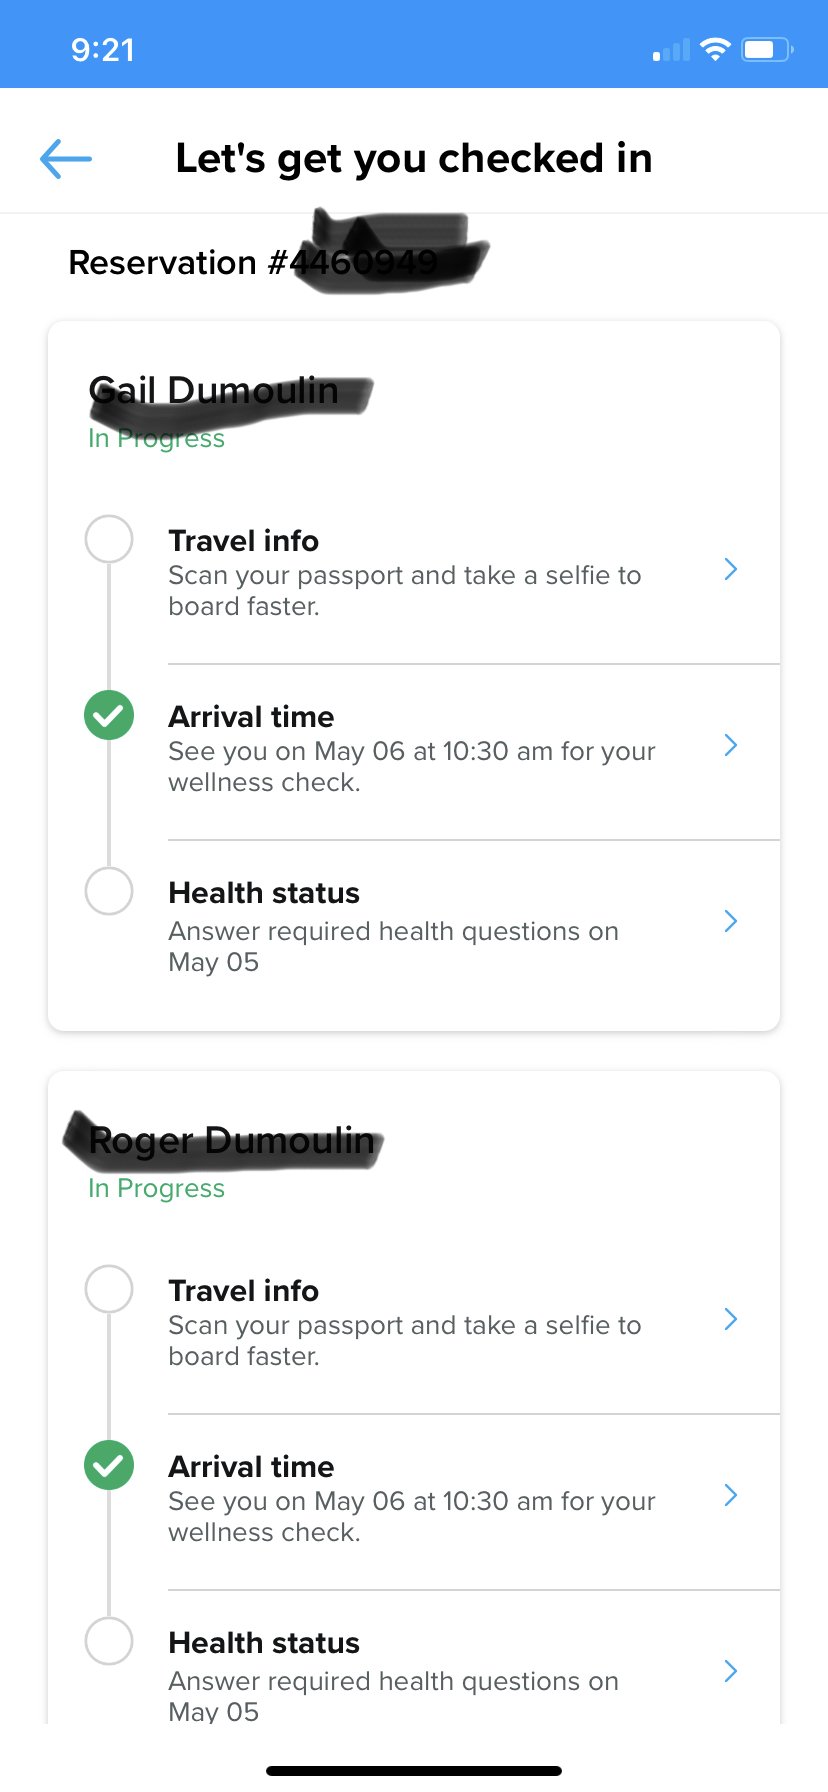The height and width of the screenshot is (1792, 828).
Task: Open second traveler's Health status chevron
Action: tap(731, 1671)
